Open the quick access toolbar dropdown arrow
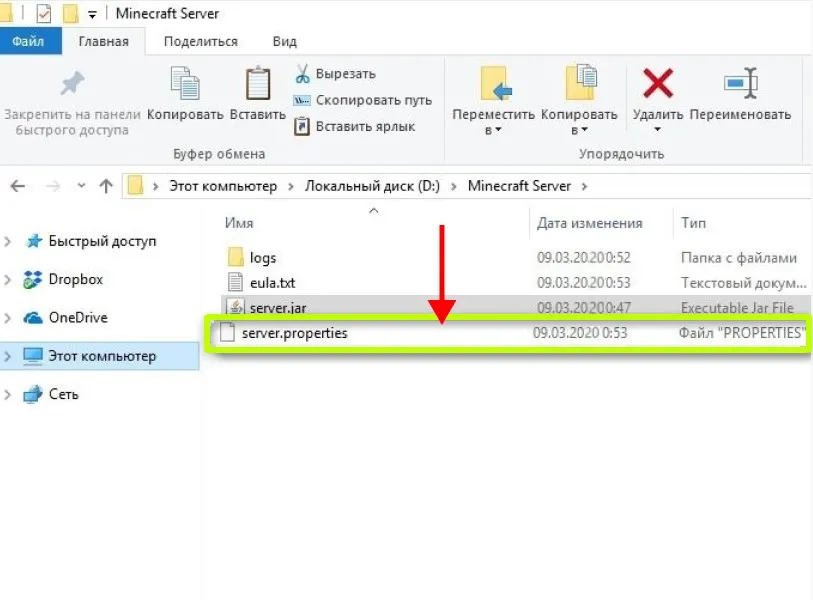 (x=92, y=15)
